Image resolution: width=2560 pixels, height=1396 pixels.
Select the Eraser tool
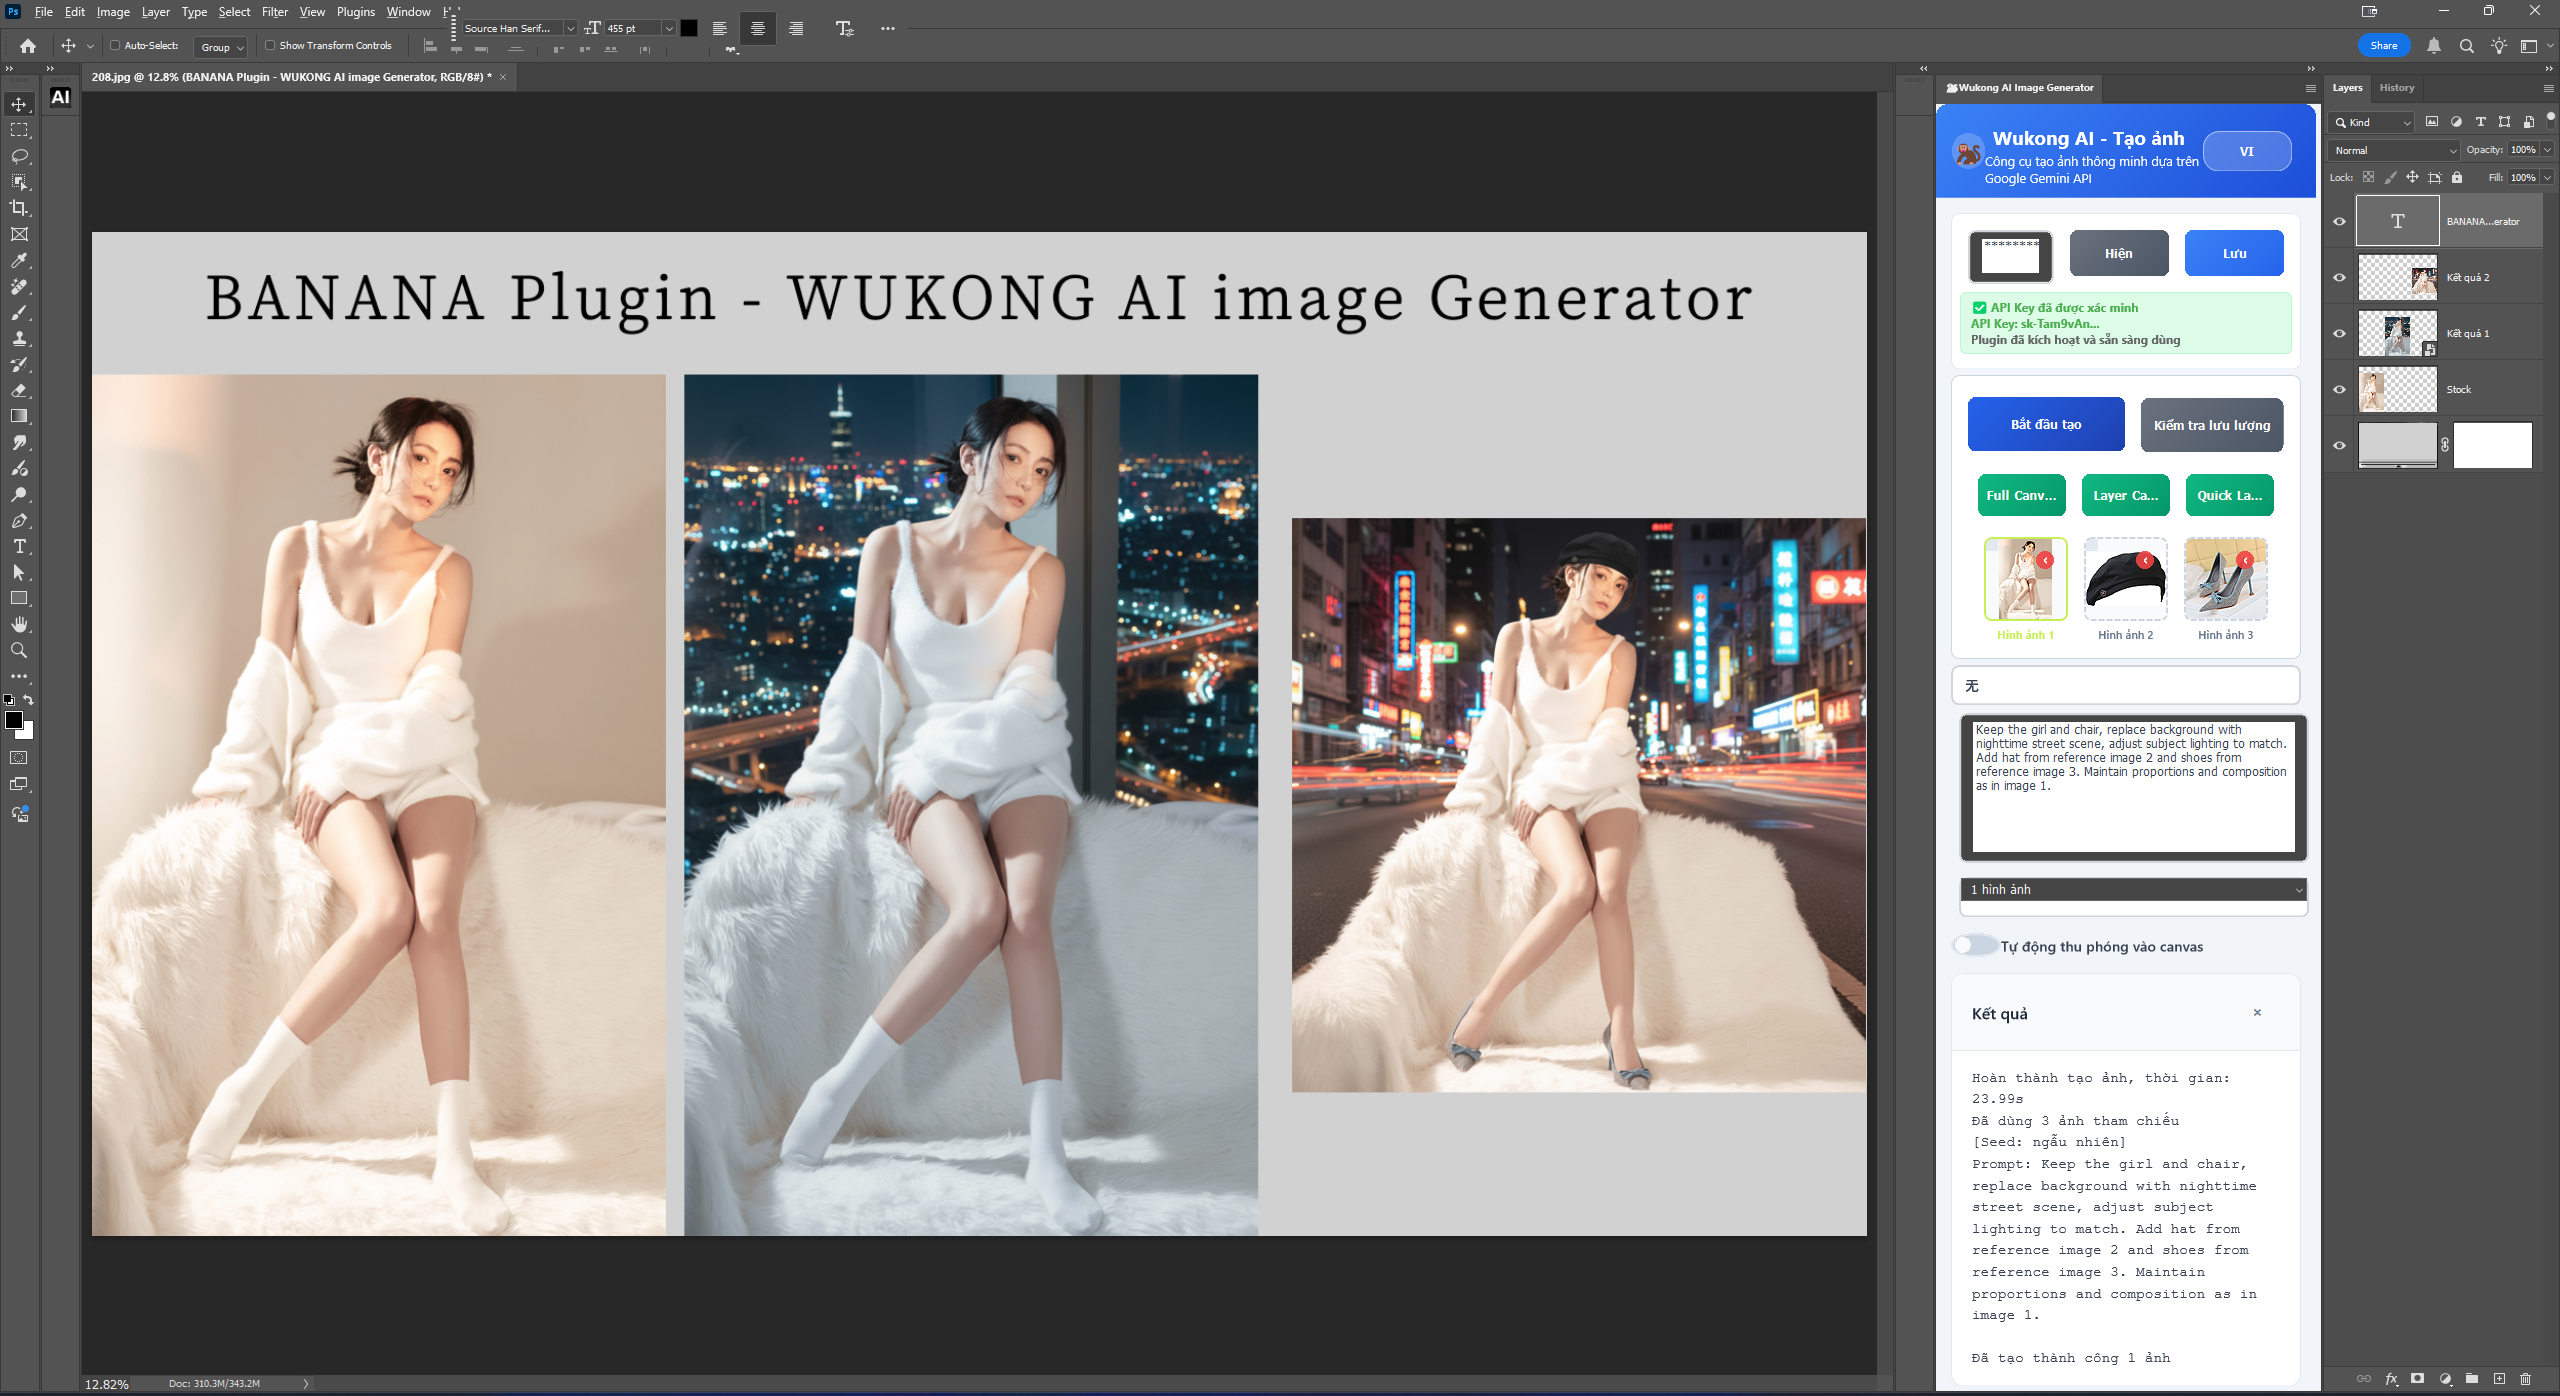(19, 390)
